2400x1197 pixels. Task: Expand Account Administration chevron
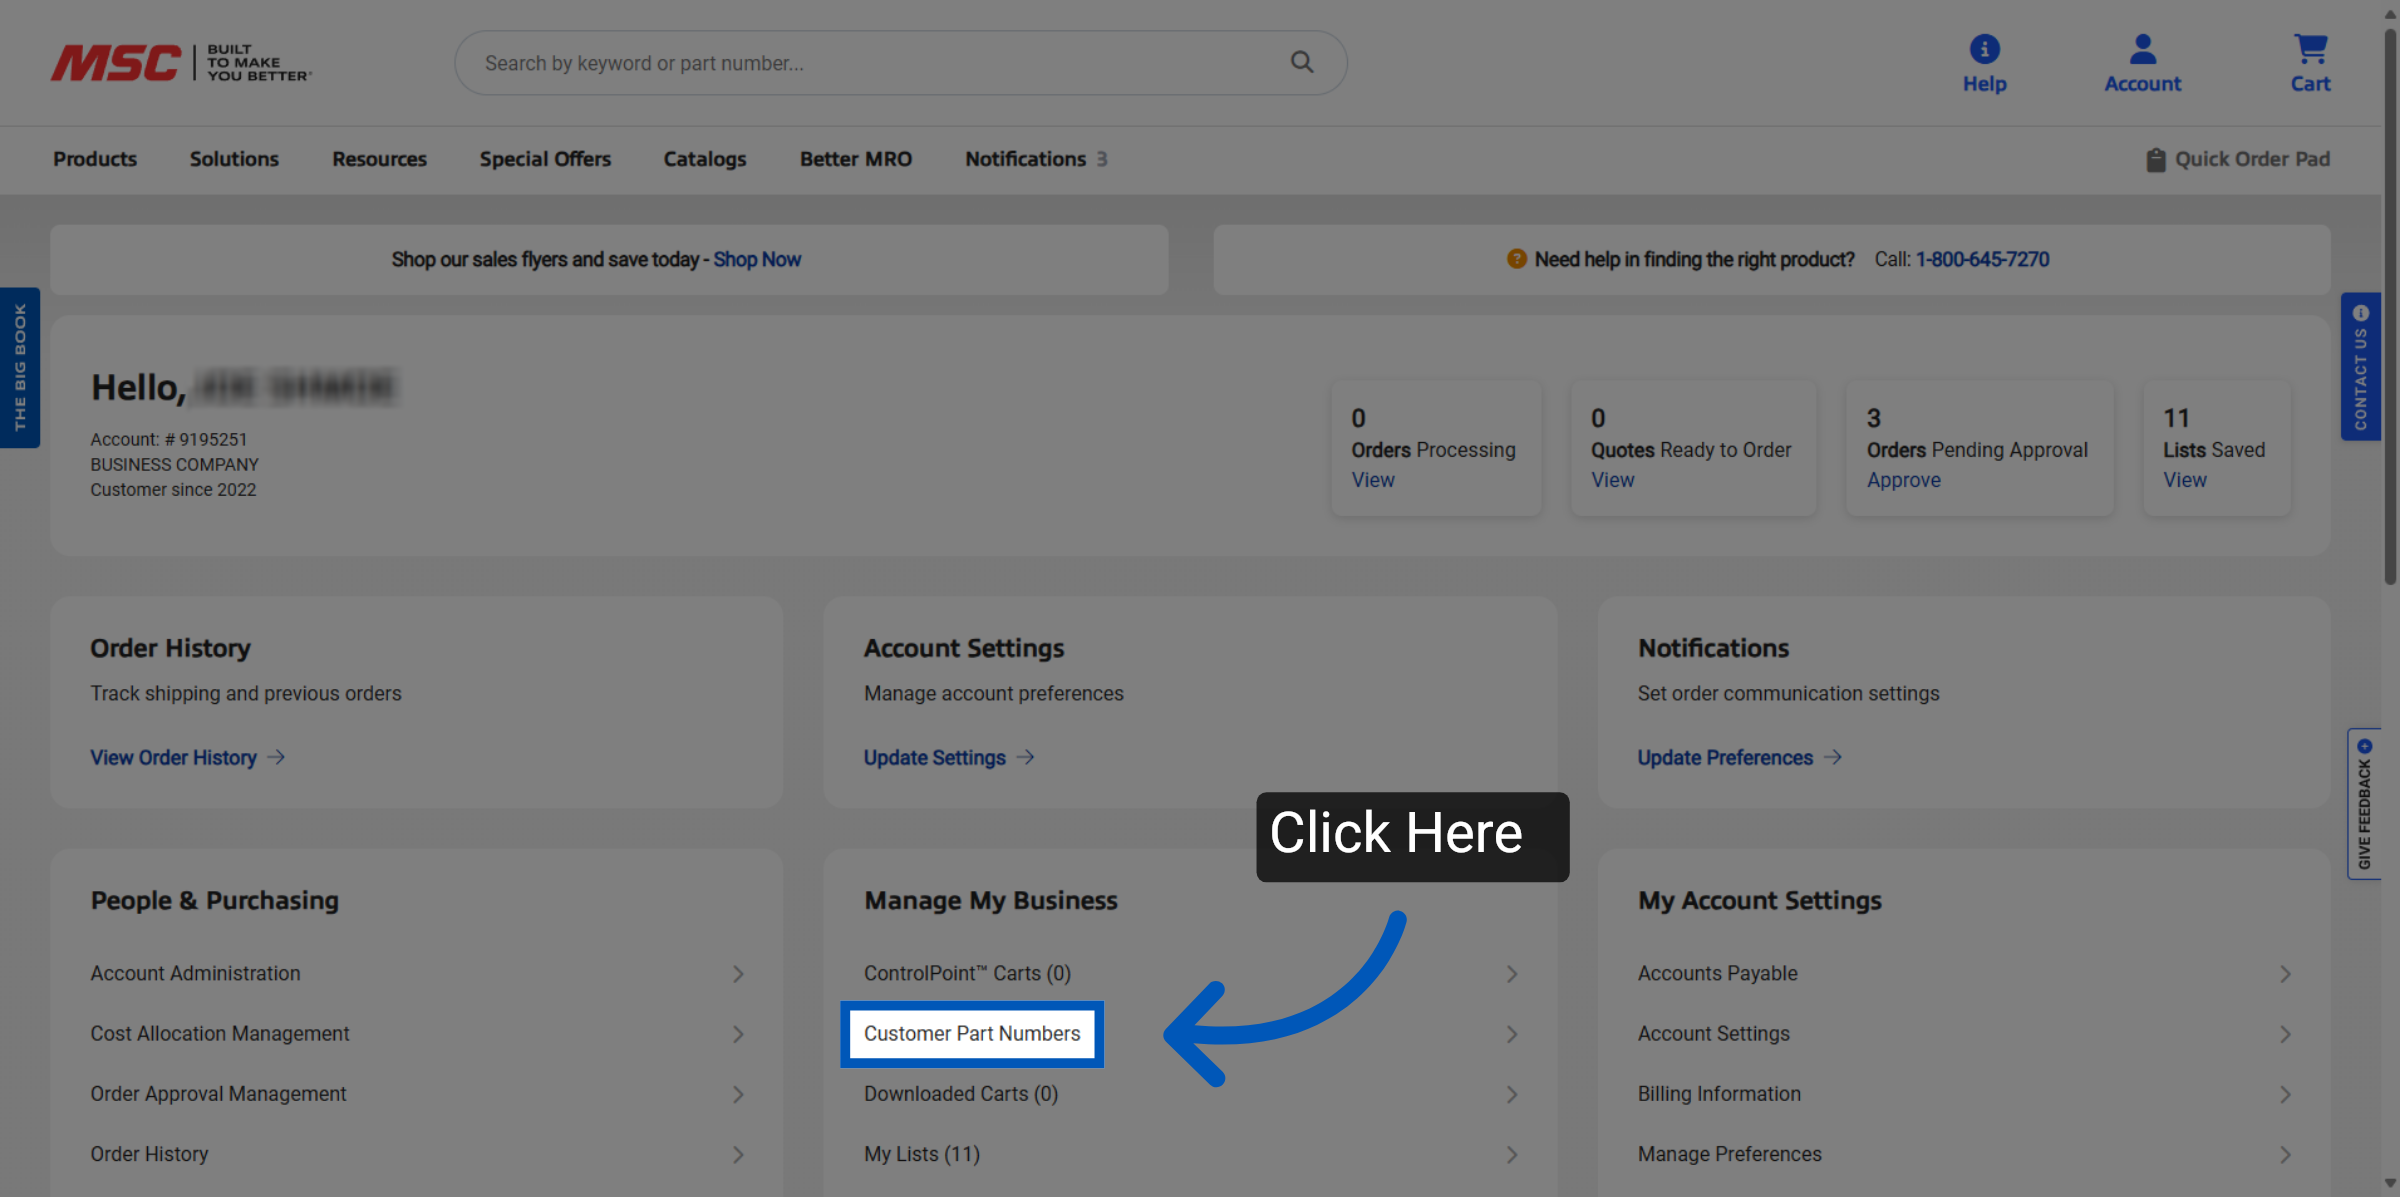point(738,973)
